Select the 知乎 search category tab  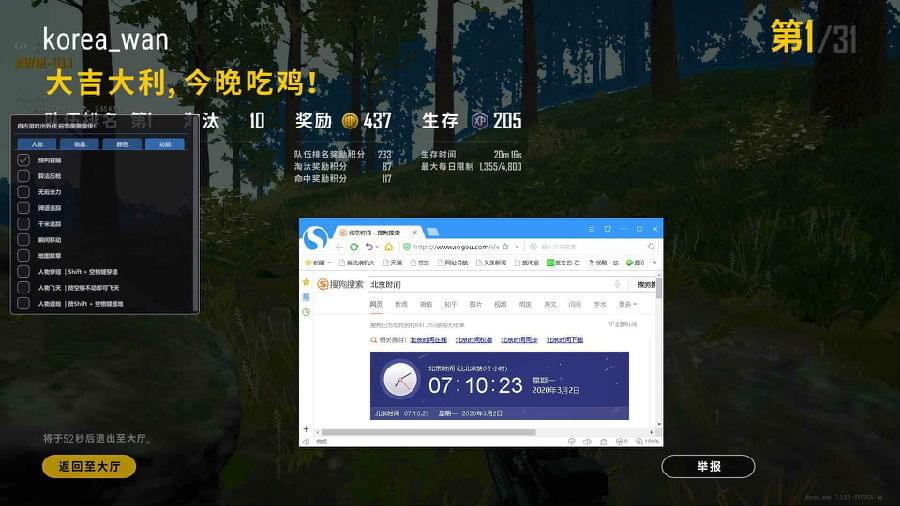(x=451, y=304)
